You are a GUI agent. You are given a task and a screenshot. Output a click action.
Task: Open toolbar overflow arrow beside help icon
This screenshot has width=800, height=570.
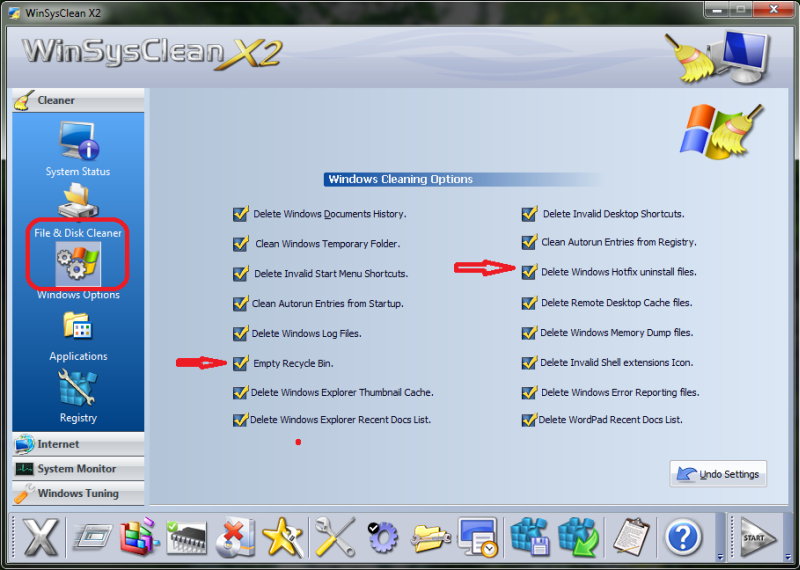tap(720, 556)
